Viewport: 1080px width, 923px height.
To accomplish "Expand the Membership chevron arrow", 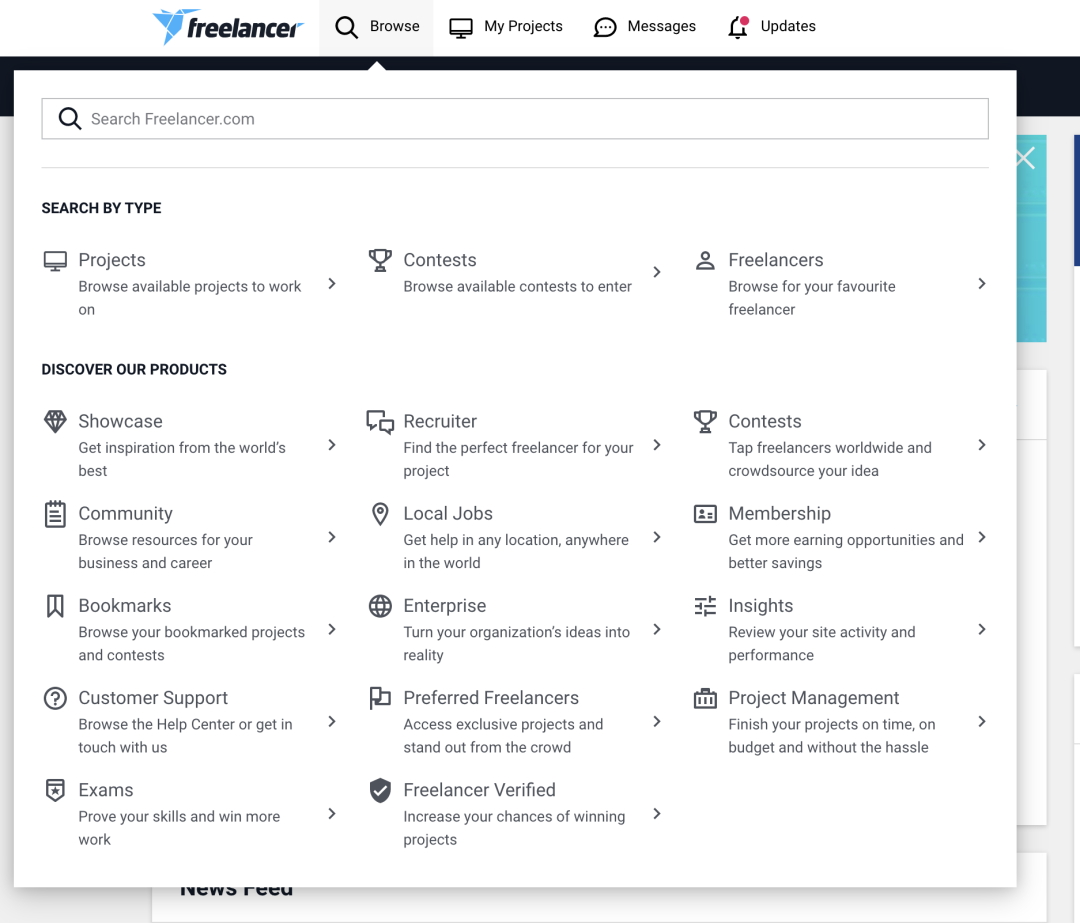I will coord(982,537).
